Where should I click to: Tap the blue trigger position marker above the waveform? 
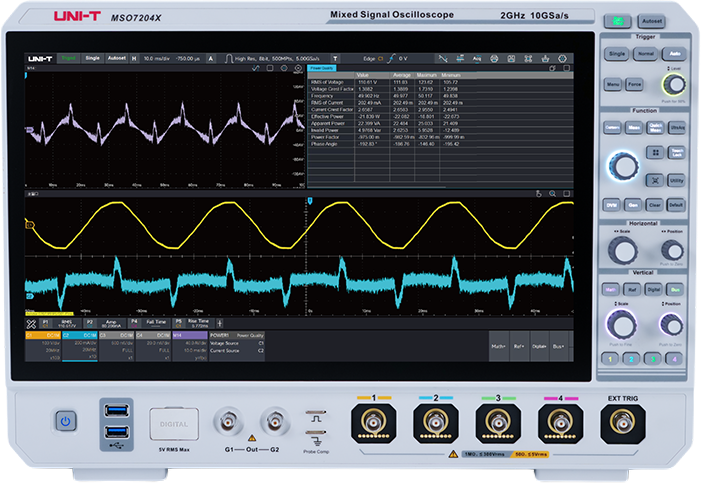310,201
